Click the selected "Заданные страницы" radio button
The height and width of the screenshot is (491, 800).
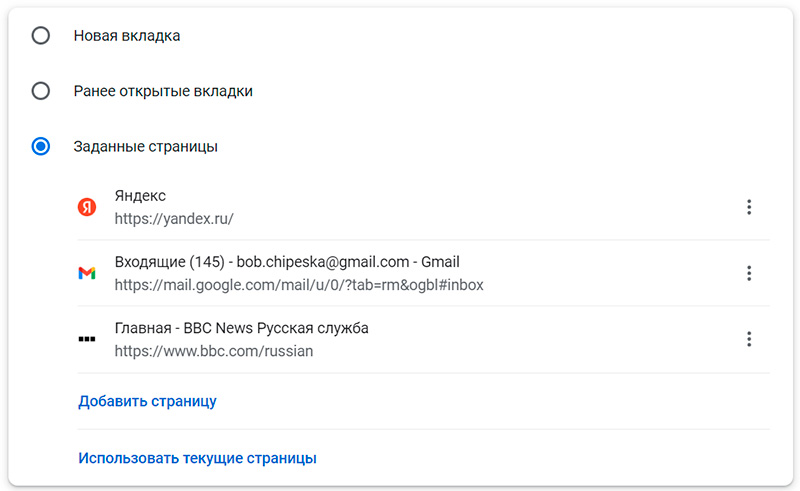(41, 146)
